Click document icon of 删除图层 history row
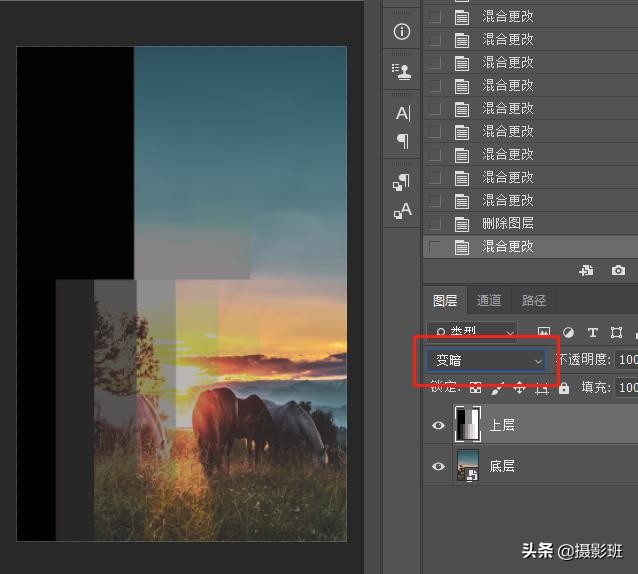The image size is (638, 574). [x=461, y=224]
